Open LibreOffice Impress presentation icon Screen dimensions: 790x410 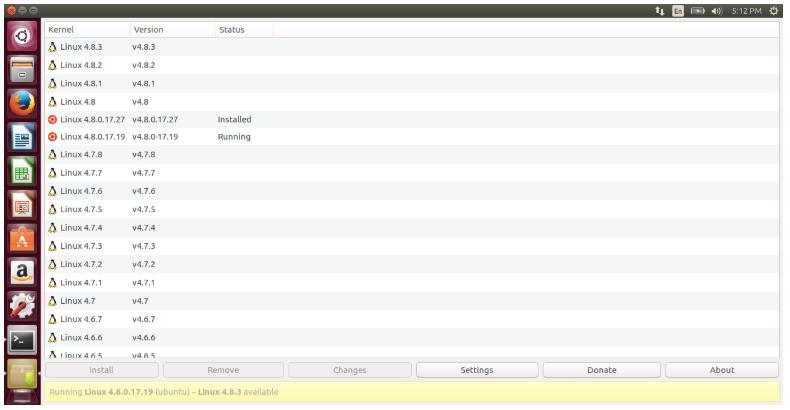(22, 204)
